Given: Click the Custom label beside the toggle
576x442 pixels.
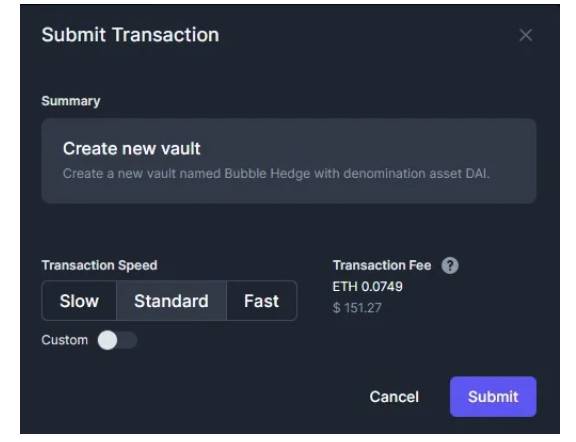Looking at the screenshot, I should pos(65,340).
